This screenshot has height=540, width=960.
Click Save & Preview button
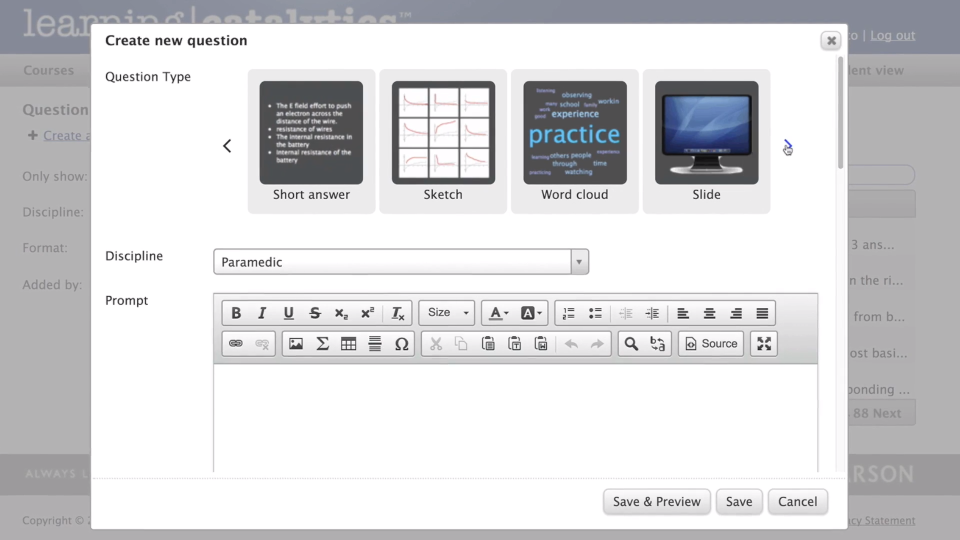pos(656,501)
